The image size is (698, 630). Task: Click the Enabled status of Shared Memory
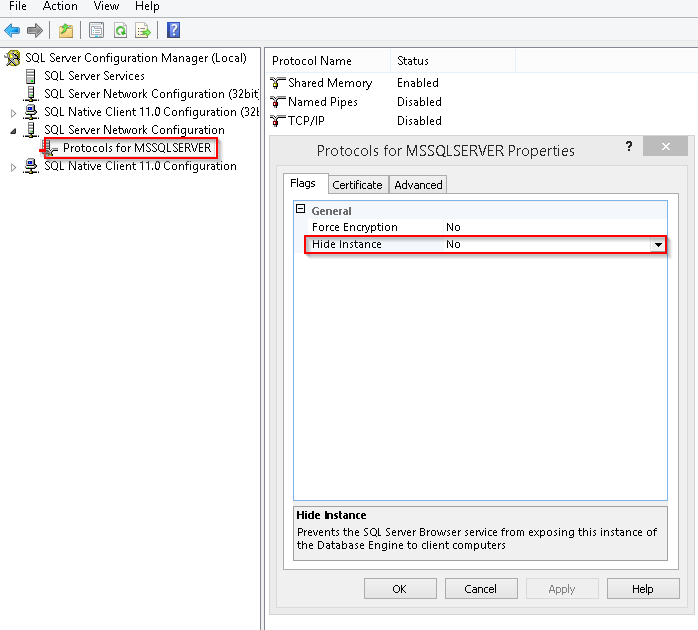(x=418, y=83)
